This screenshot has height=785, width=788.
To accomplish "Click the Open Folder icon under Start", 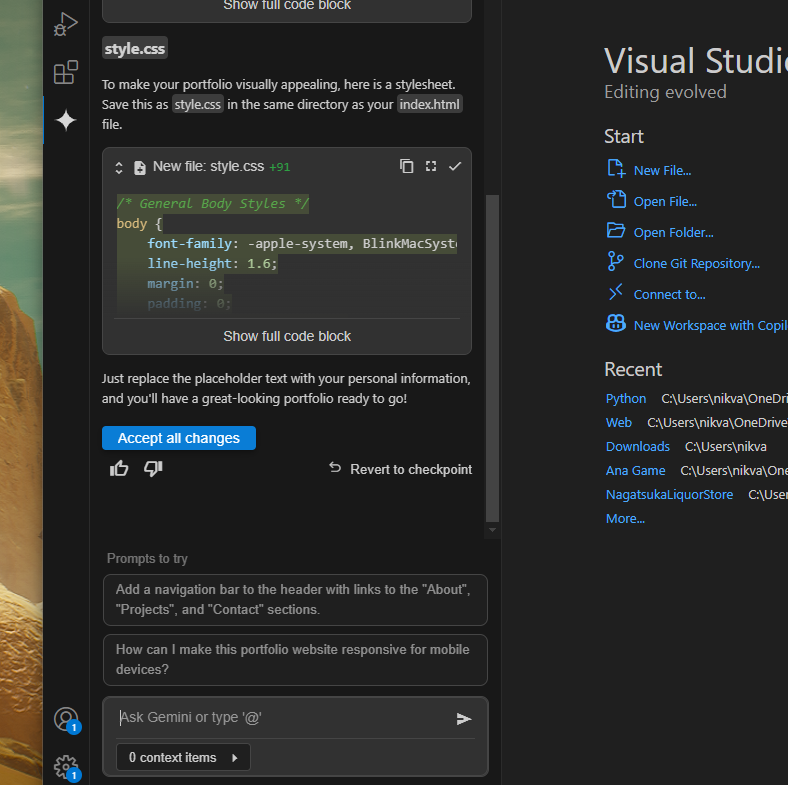I will coord(616,231).
